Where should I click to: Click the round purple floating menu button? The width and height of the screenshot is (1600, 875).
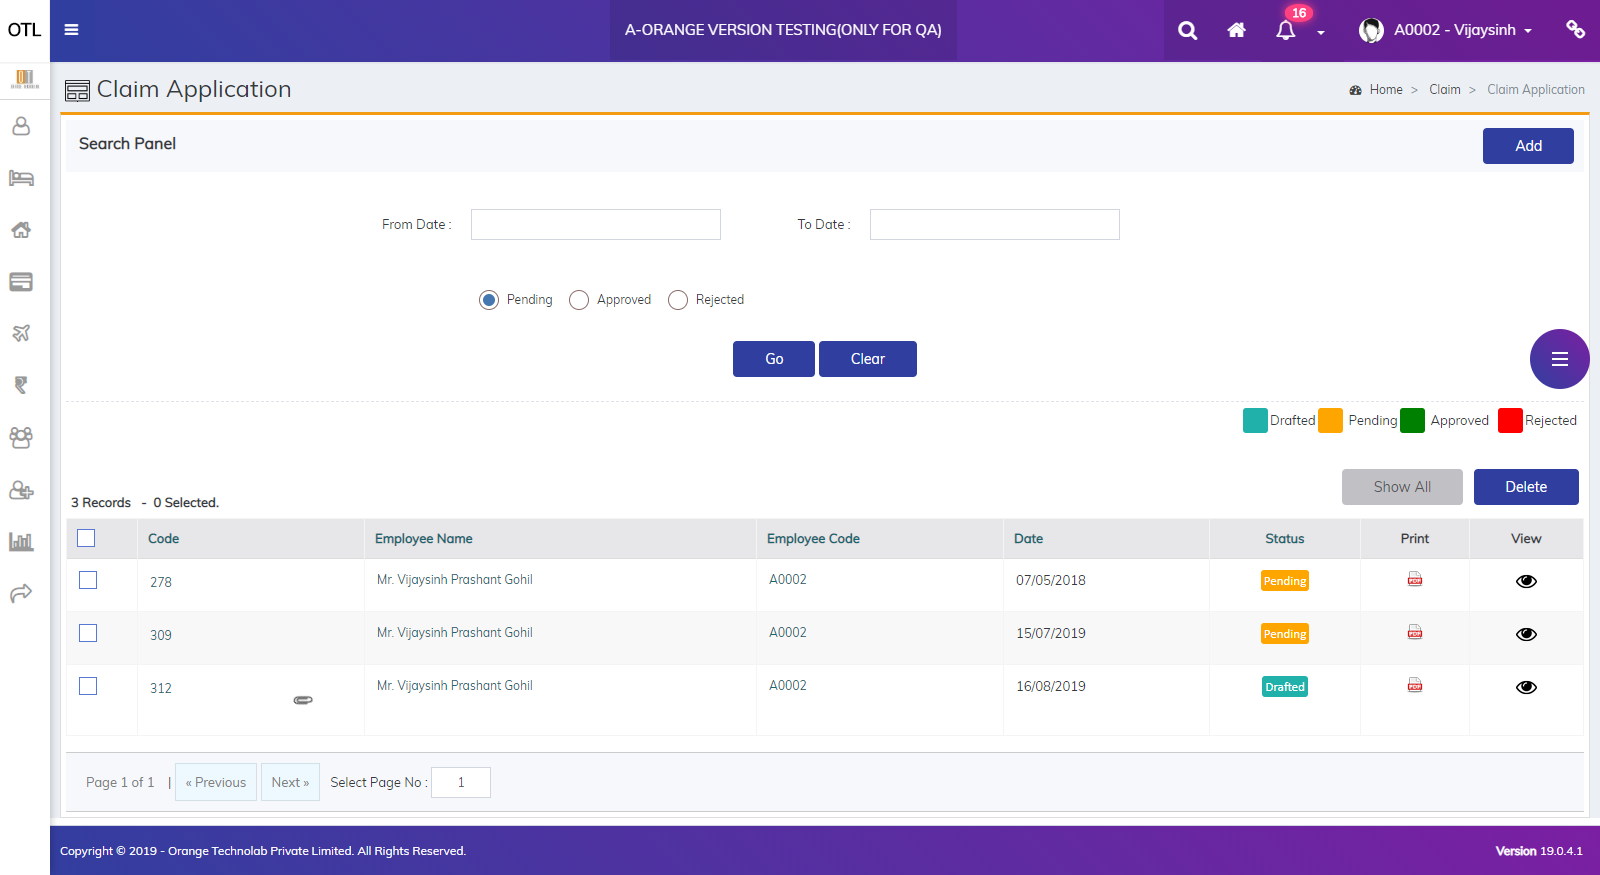tap(1559, 359)
